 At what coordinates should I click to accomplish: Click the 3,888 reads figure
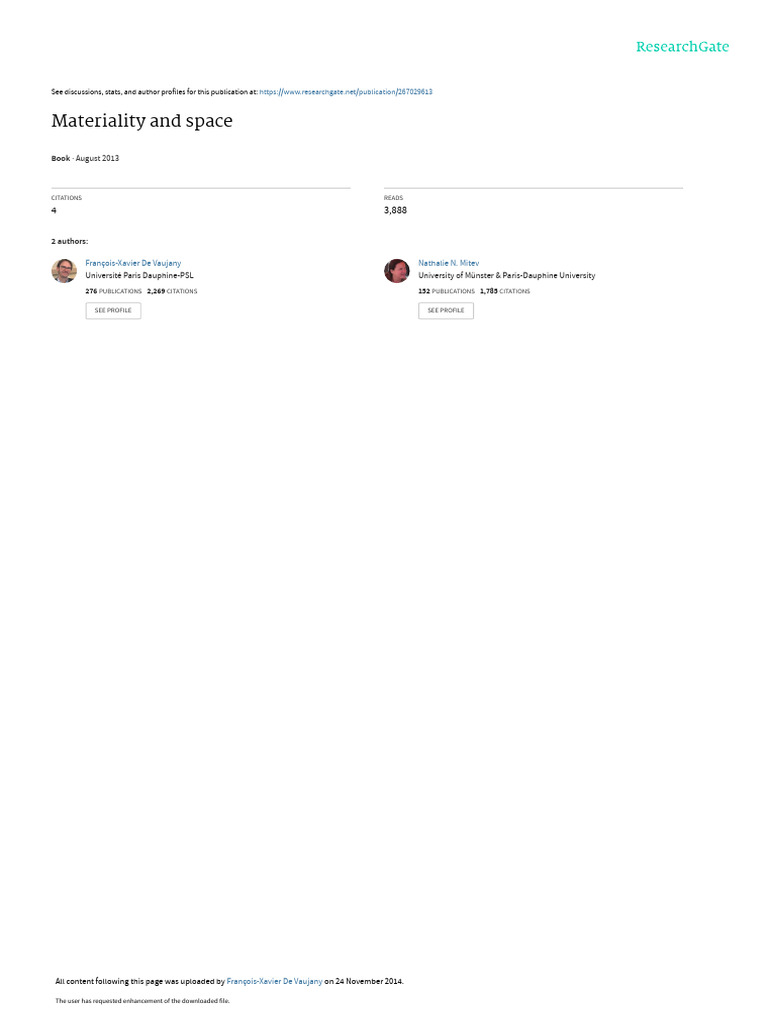(x=395, y=210)
